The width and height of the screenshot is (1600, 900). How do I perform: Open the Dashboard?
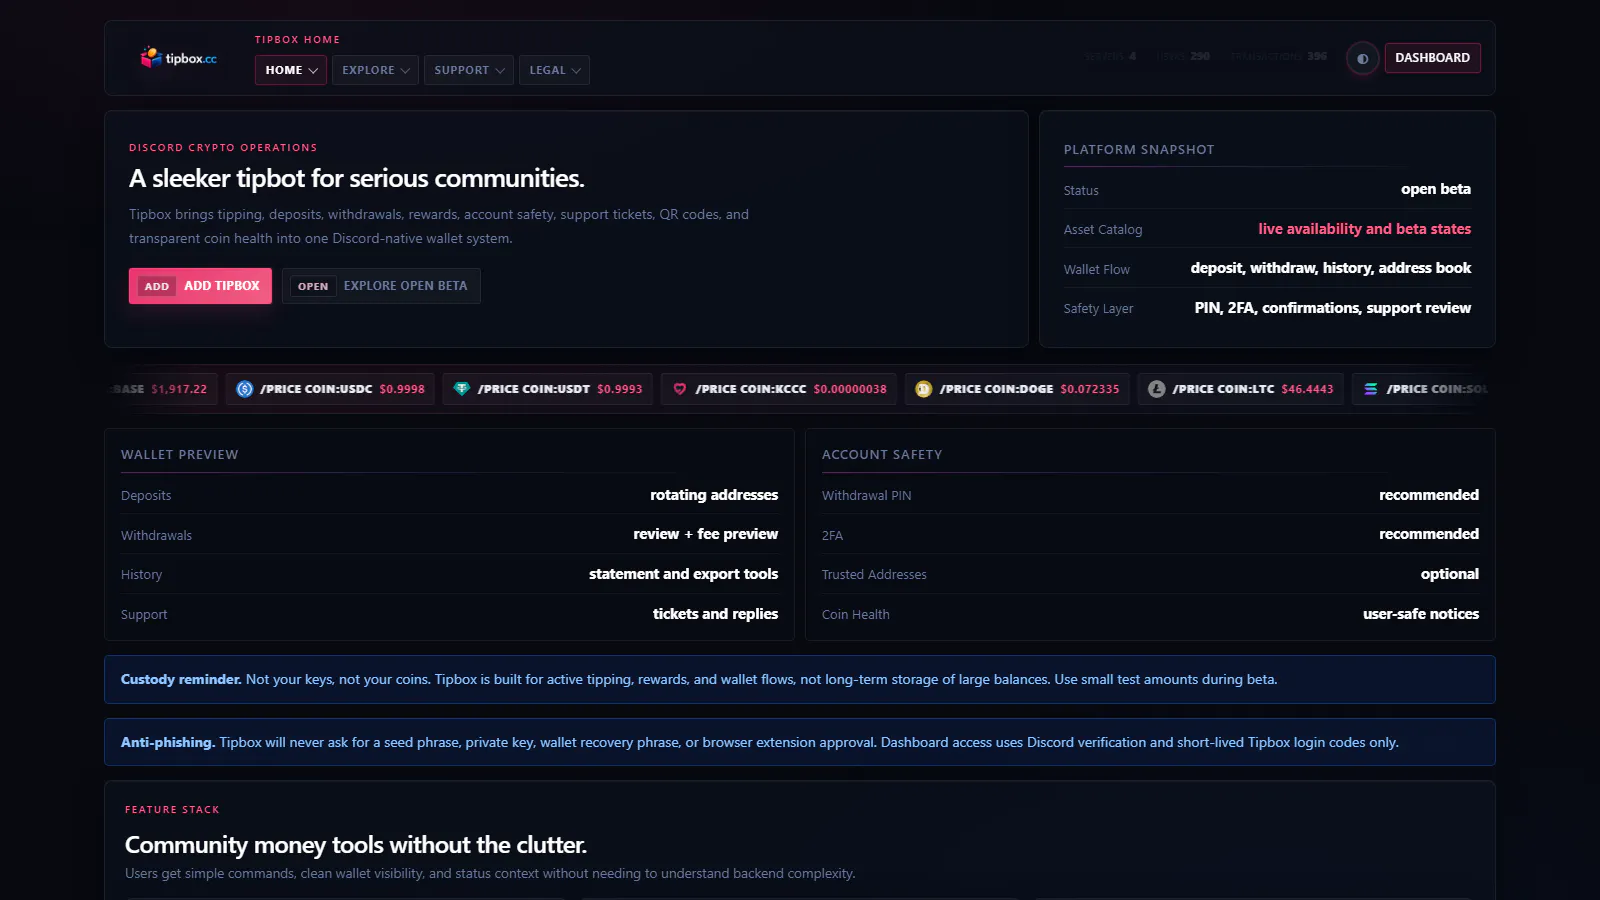1432,58
